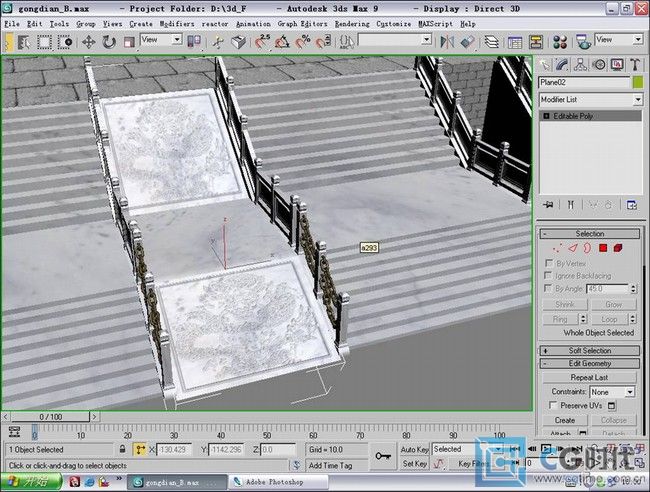
Task: Toggle Window/Crossing selection mode
Action: (65, 42)
